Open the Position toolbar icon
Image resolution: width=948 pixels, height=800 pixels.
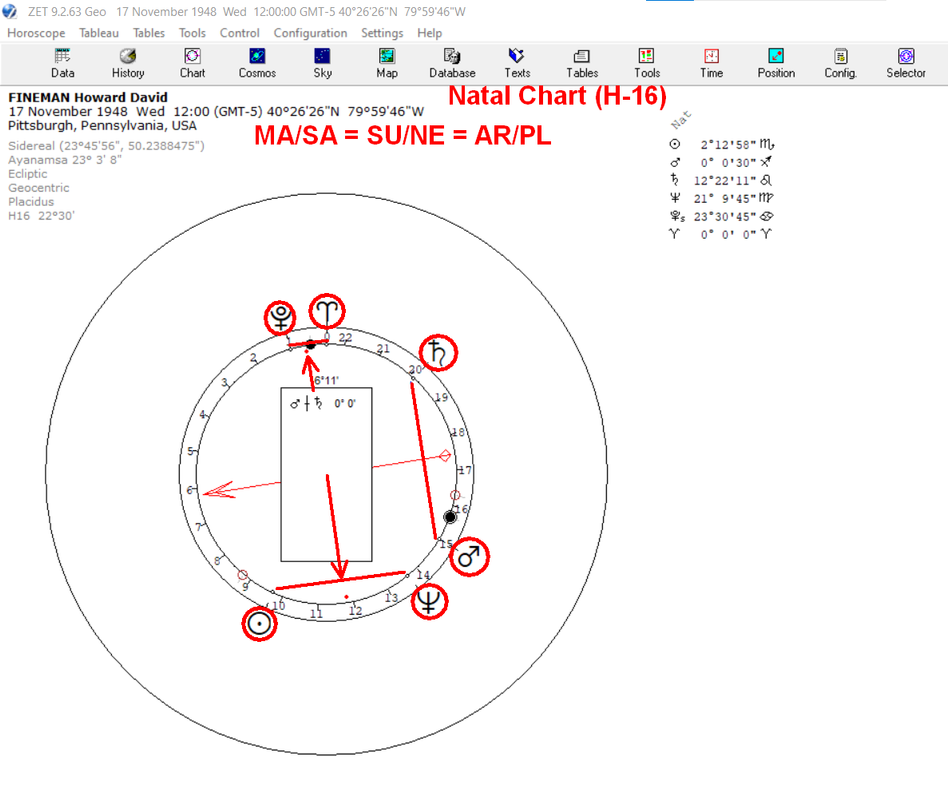(x=776, y=63)
